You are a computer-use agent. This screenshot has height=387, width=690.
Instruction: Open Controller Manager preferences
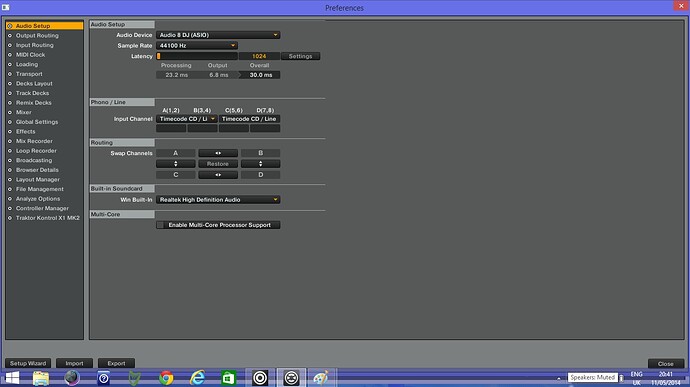[42, 208]
